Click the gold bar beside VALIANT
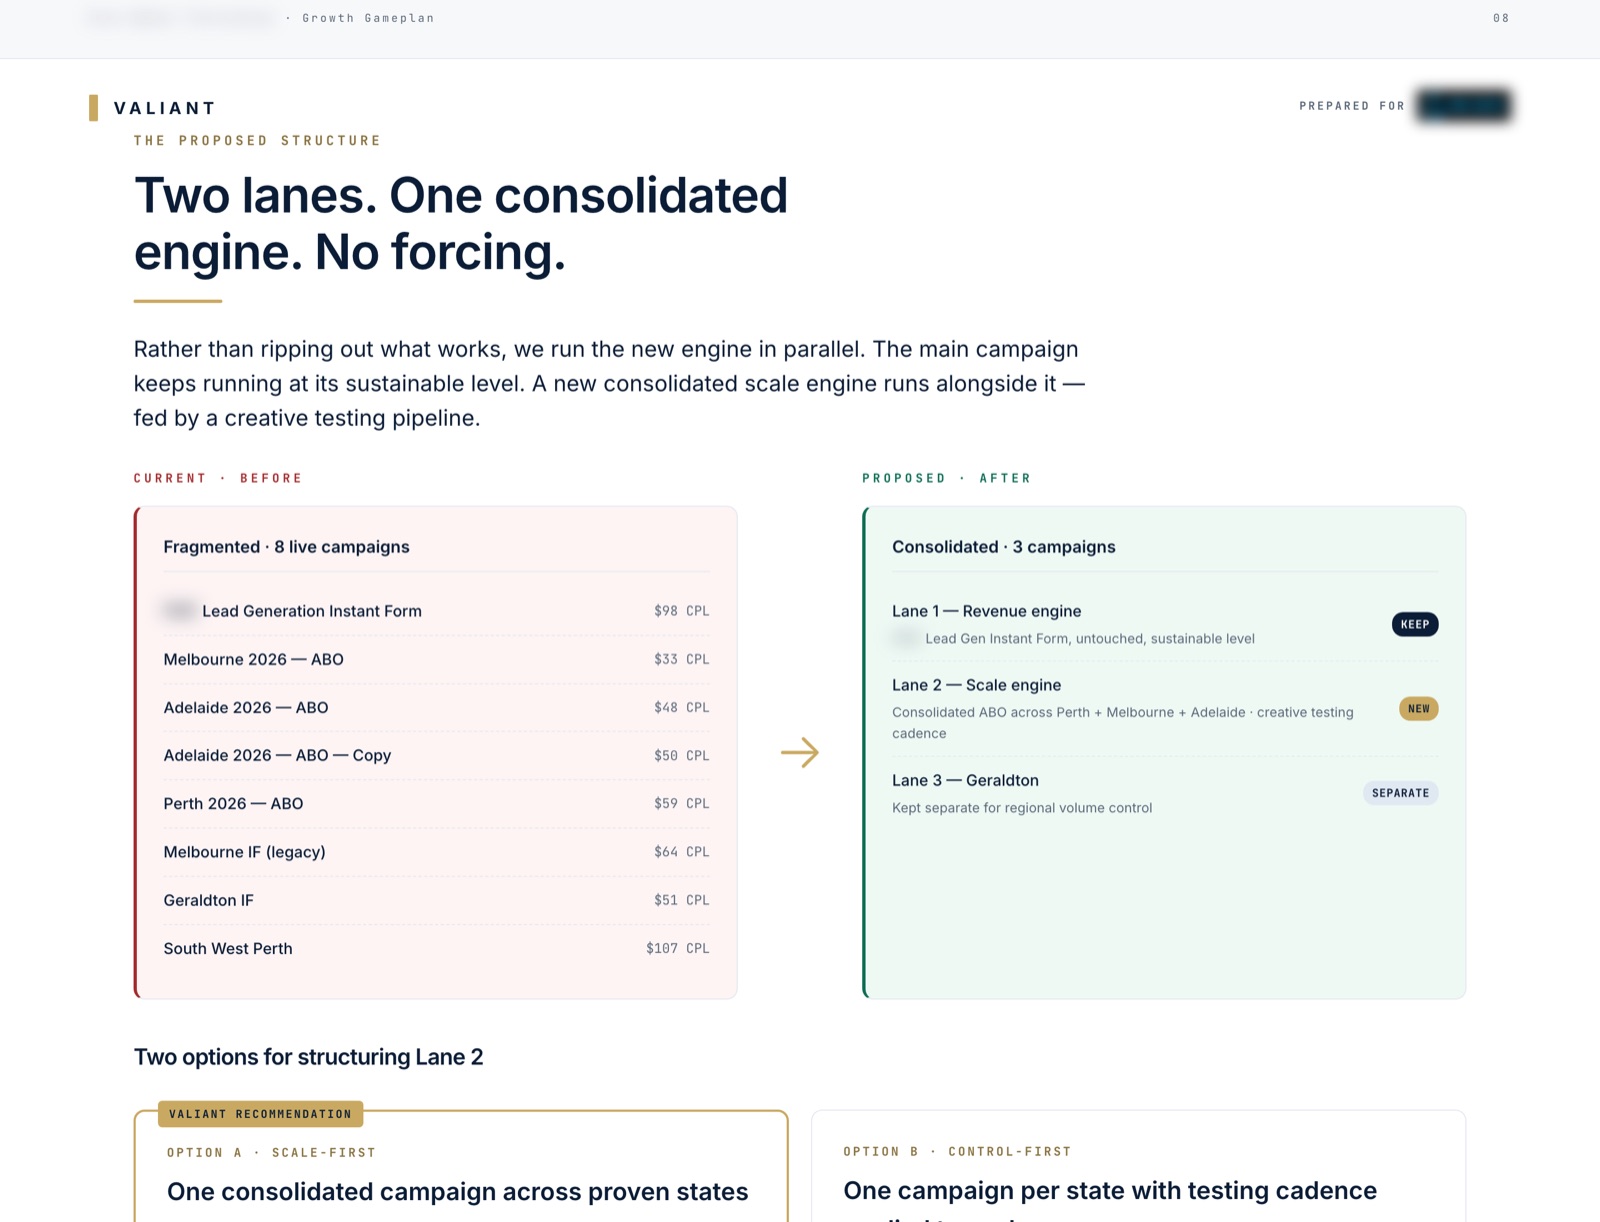Screen dimensions: 1600x1222 (93, 108)
